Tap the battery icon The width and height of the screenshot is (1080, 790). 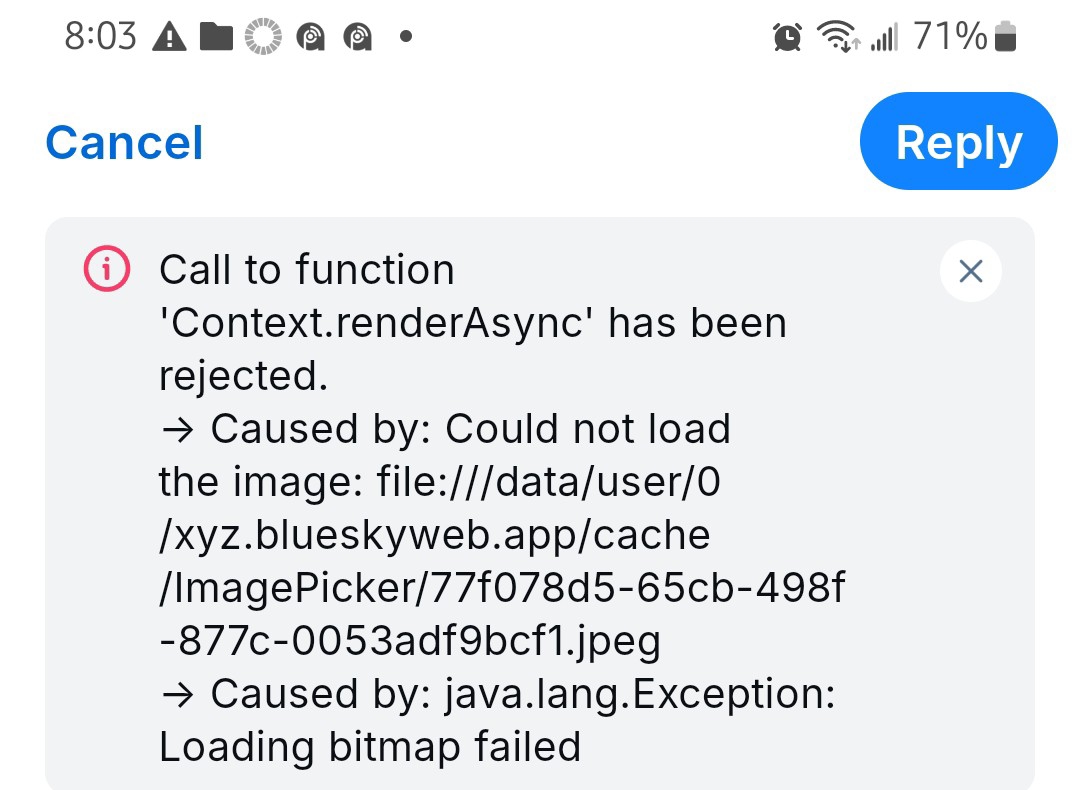pyautogui.click(x=1006, y=38)
